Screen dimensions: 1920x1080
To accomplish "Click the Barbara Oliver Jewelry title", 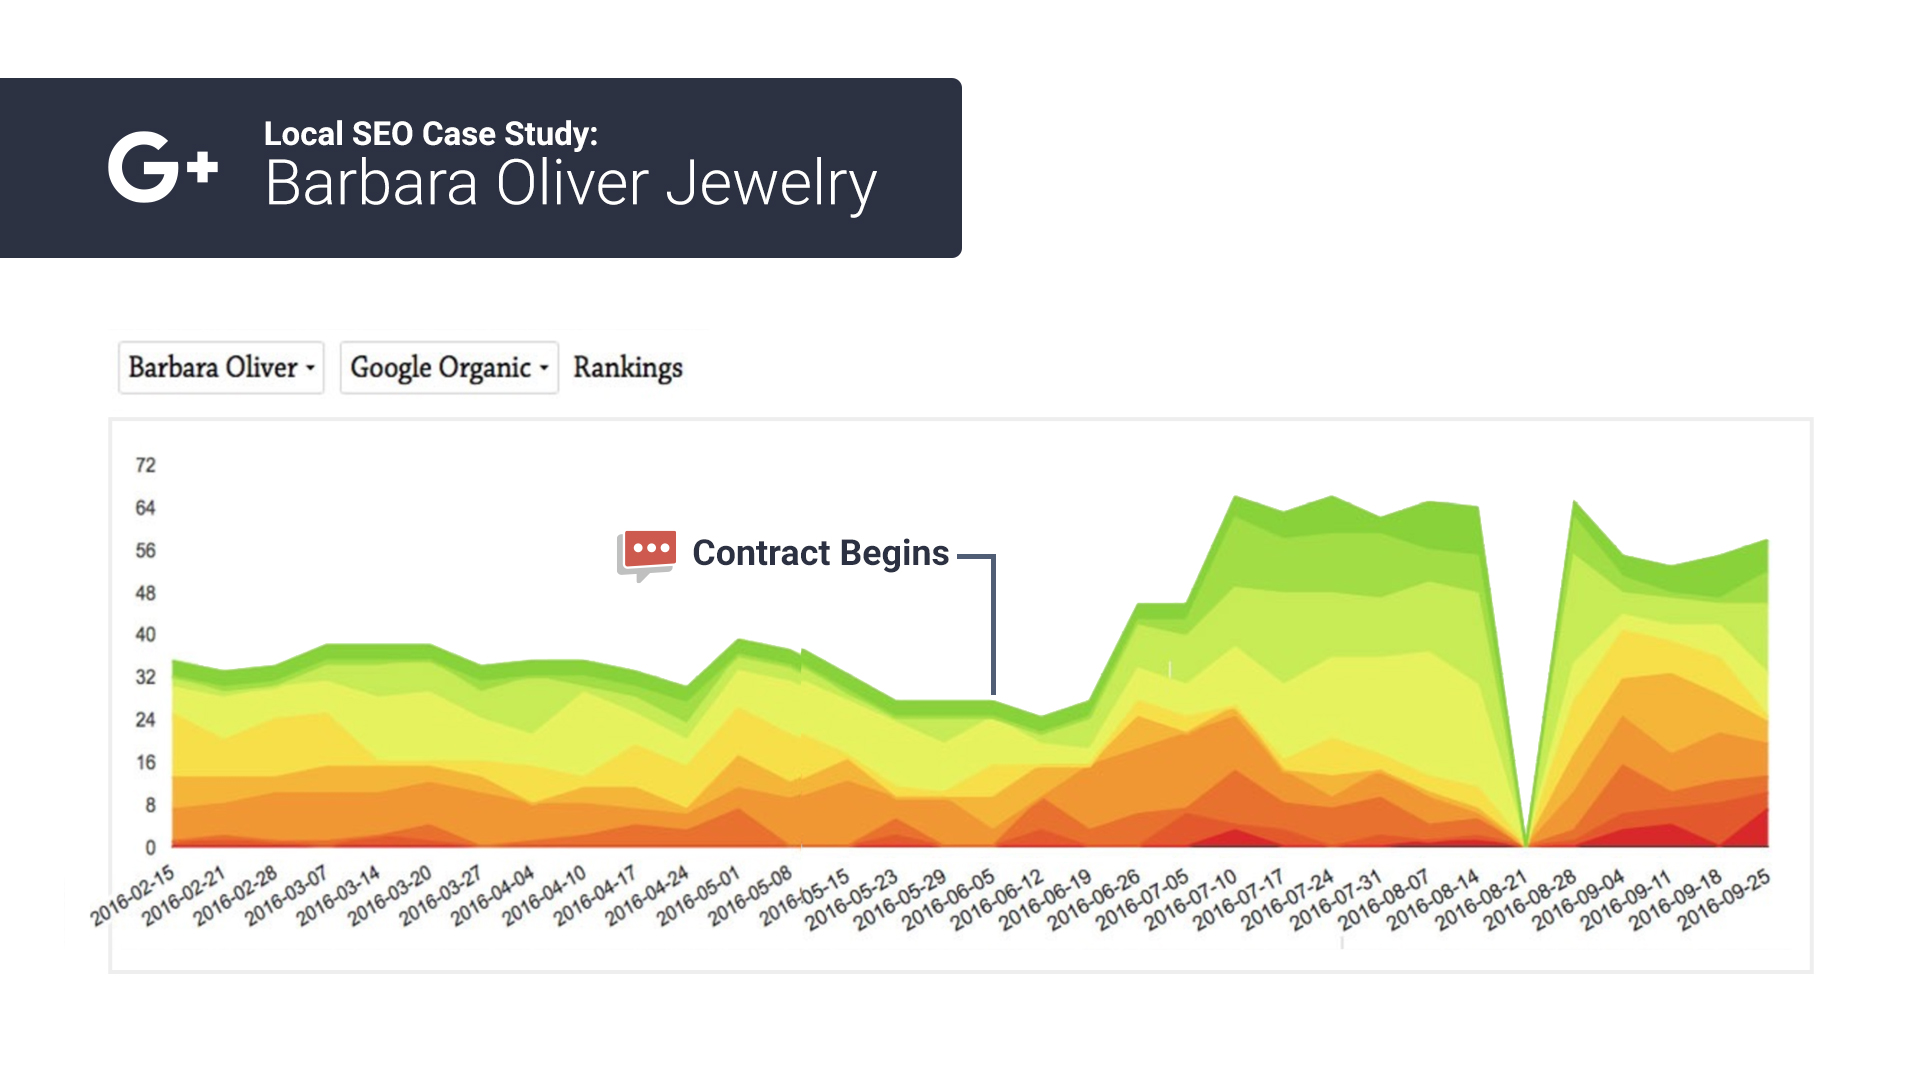I will click(x=571, y=184).
